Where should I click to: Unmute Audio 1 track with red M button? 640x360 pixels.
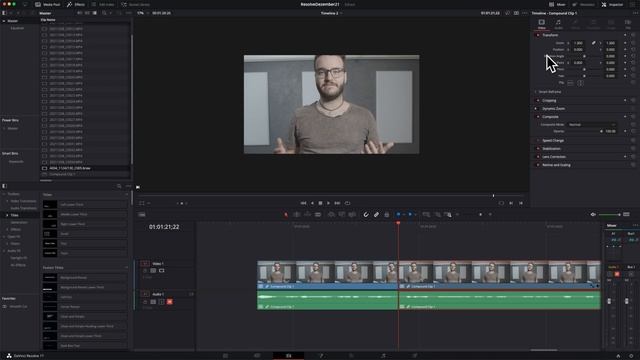[169, 302]
